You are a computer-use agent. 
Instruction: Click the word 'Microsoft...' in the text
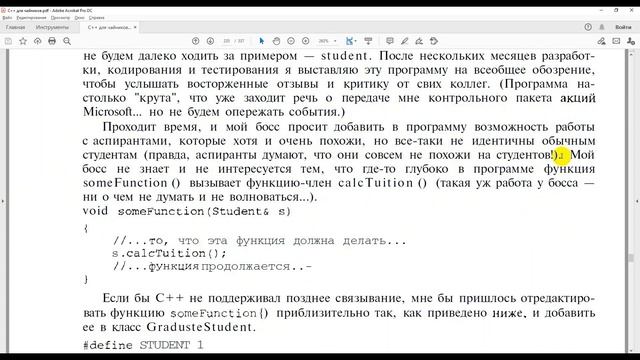(113, 112)
